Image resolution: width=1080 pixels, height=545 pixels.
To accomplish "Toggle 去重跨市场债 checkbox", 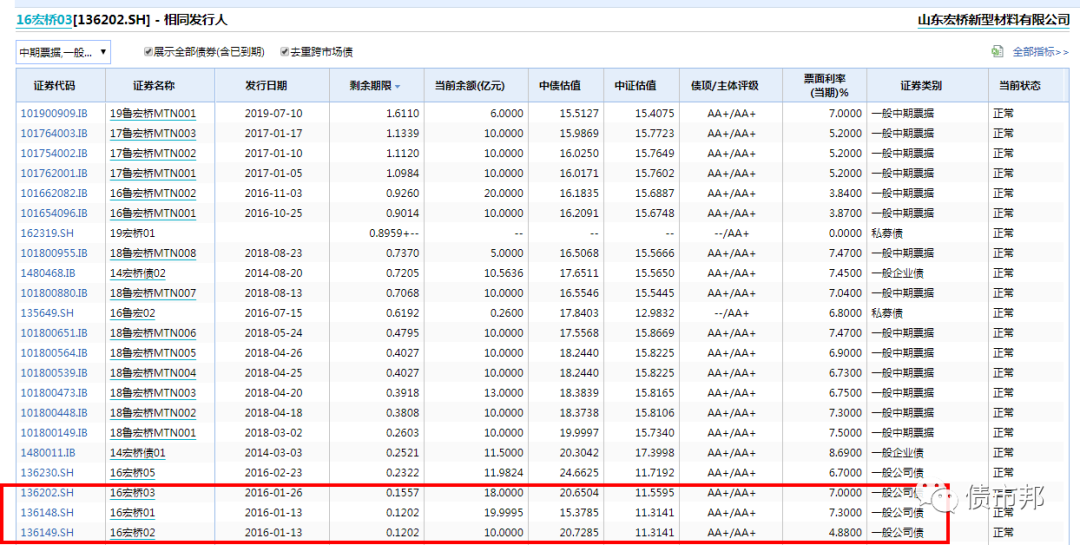I will (x=285, y=52).
